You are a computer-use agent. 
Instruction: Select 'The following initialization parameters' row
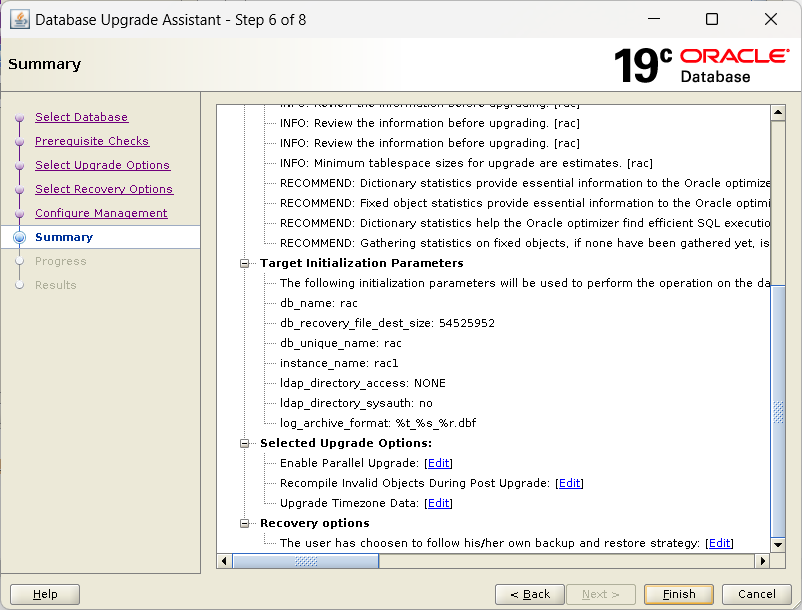pos(525,283)
